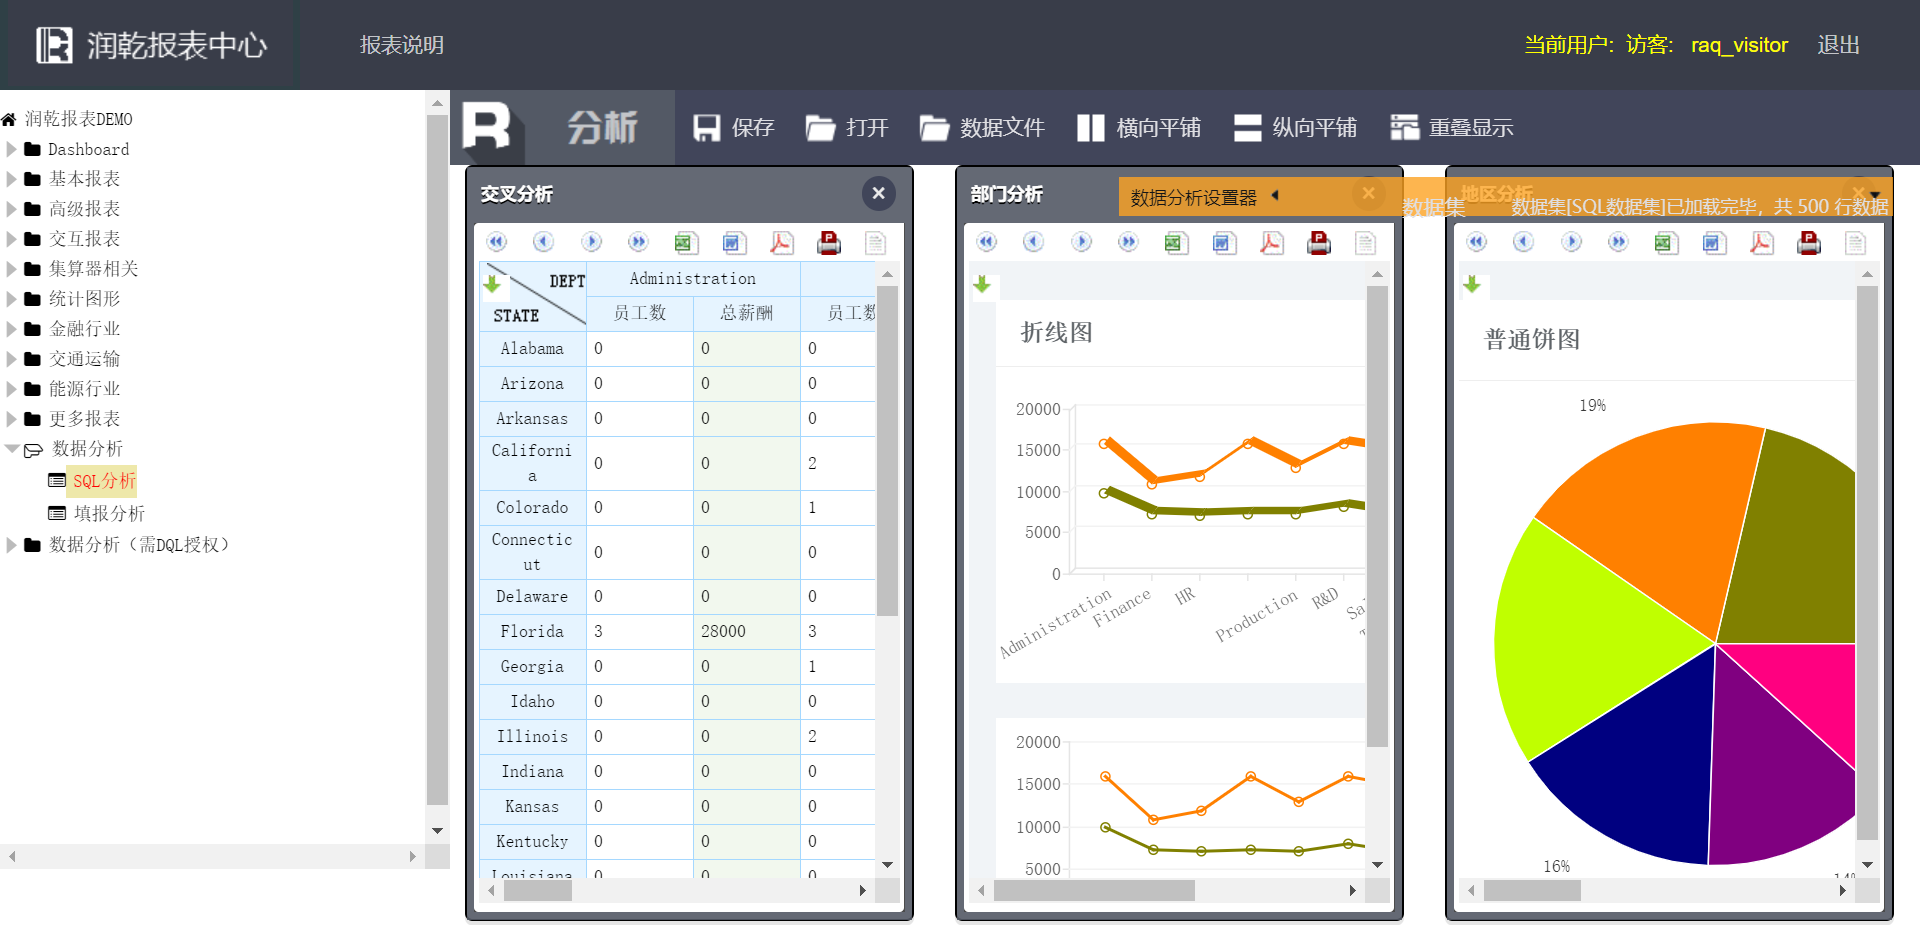This screenshot has height=925, width=1920.
Task: Jump to last page in pie chart panel
Action: 1618,242
